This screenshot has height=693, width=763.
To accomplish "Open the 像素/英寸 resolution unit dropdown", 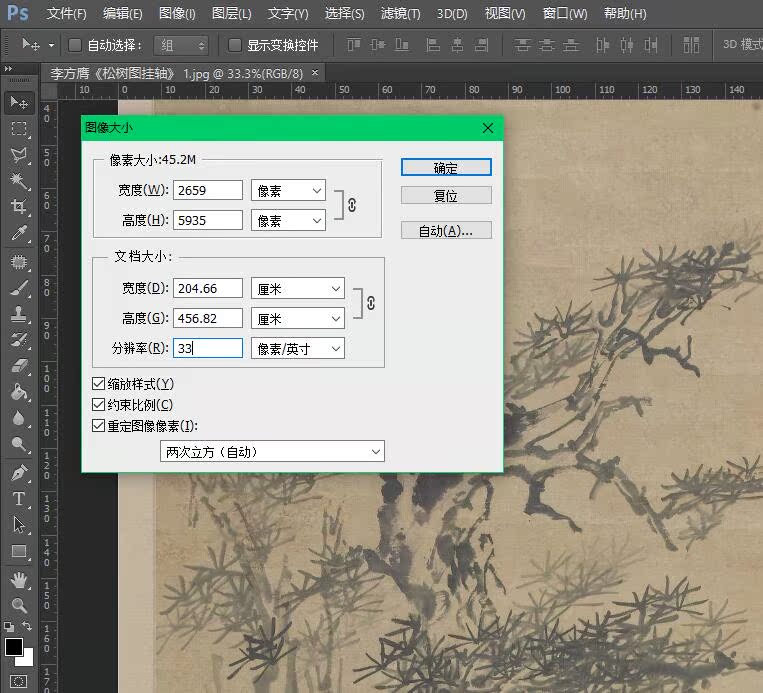I will click(x=297, y=348).
